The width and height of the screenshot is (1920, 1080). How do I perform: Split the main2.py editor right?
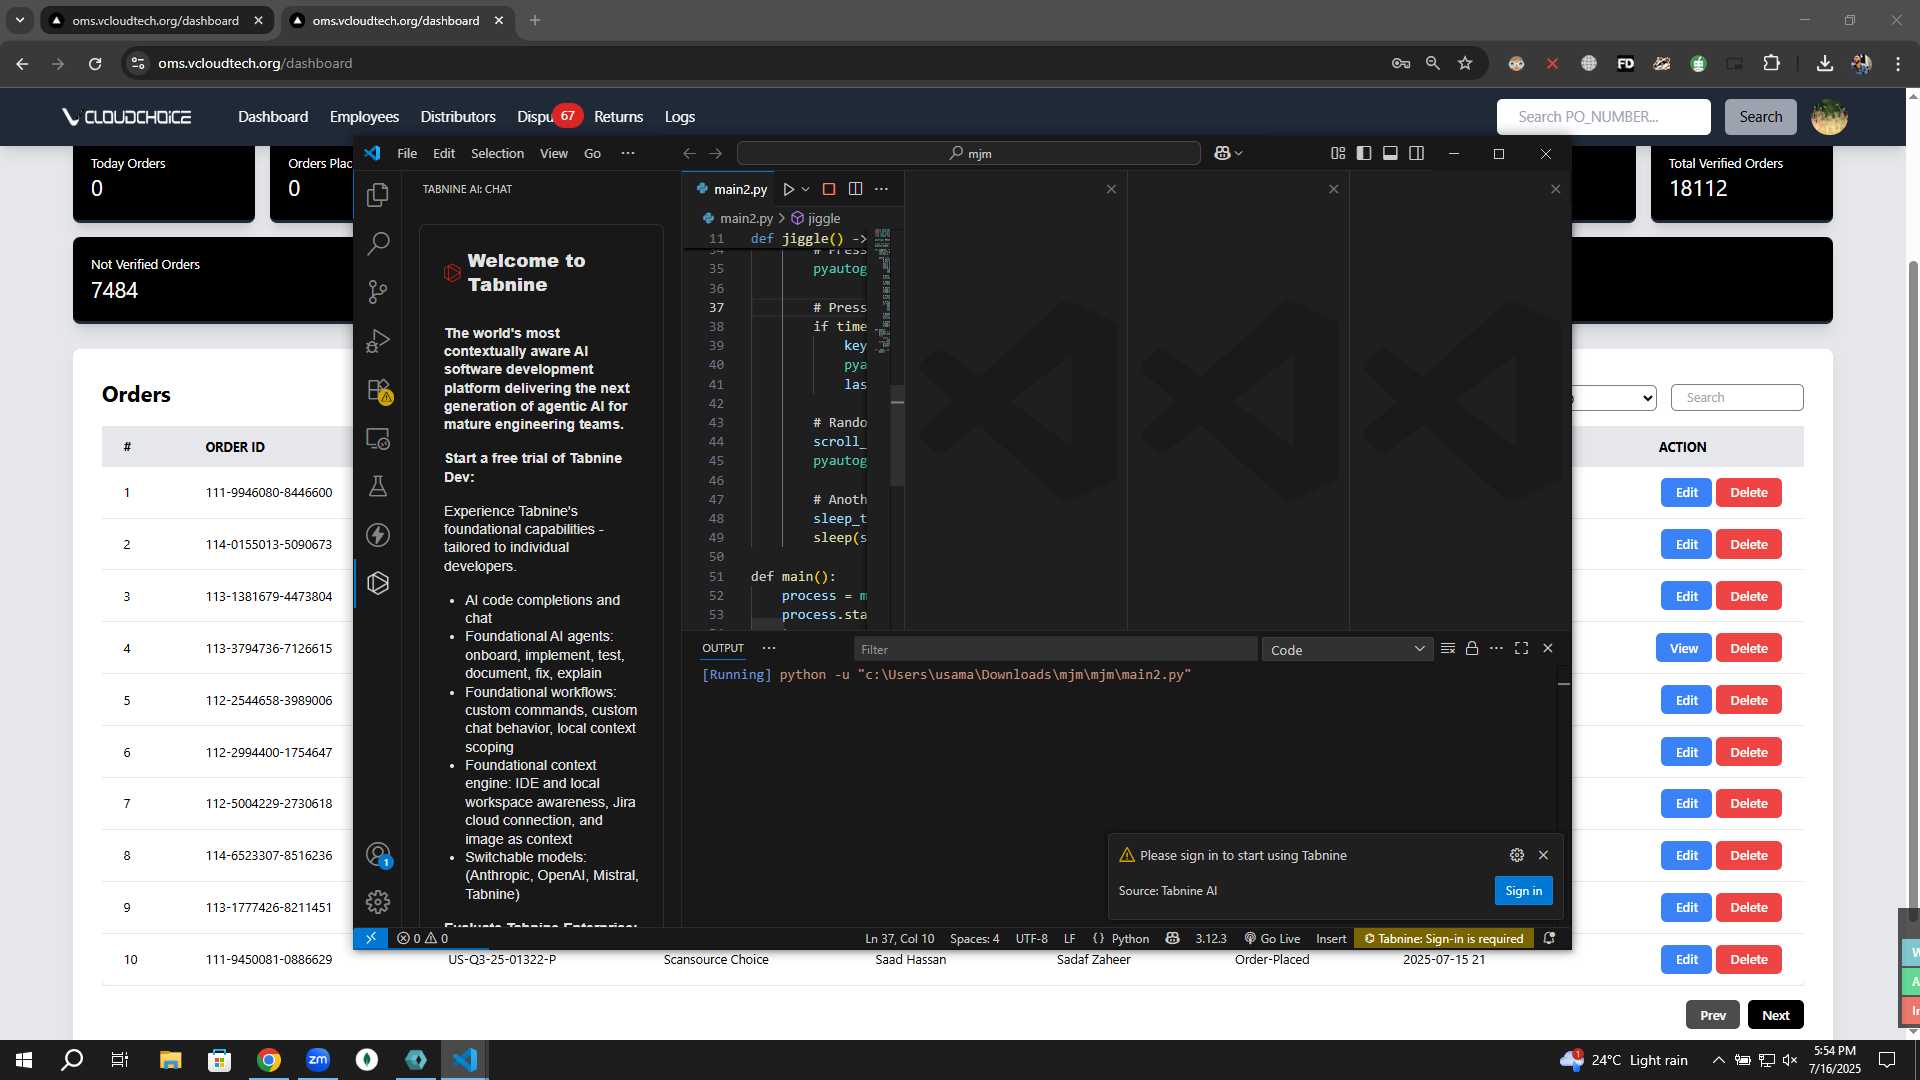pyautogui.click(x=855, y=189)
